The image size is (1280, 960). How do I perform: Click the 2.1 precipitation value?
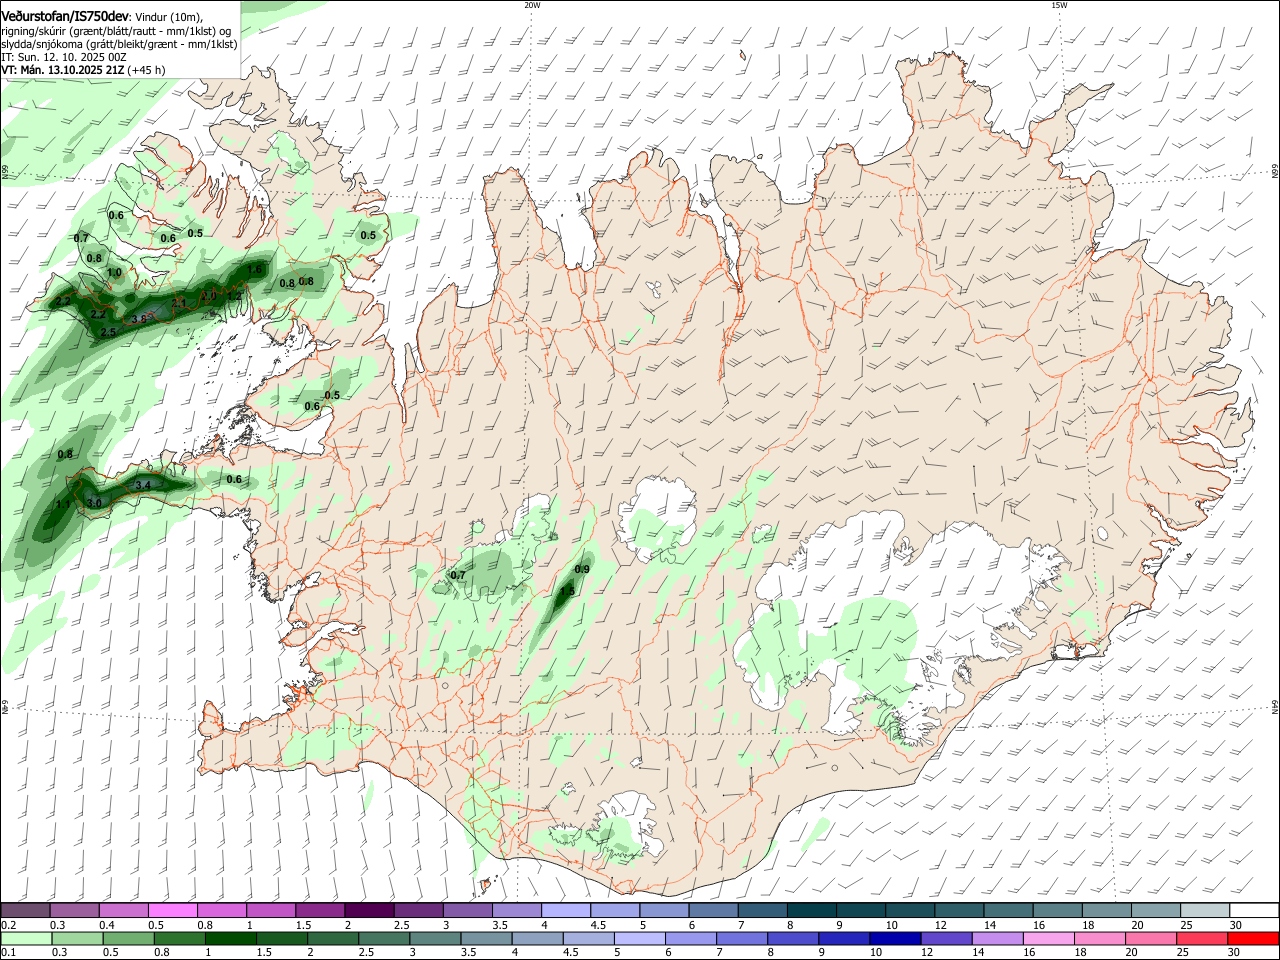pos(179,302)
